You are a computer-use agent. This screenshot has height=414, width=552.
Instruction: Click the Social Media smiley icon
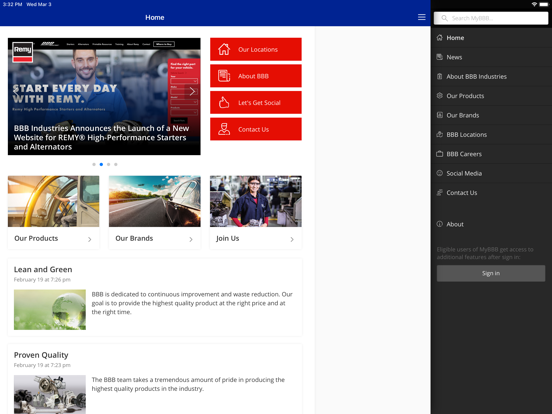pos(439,173)
